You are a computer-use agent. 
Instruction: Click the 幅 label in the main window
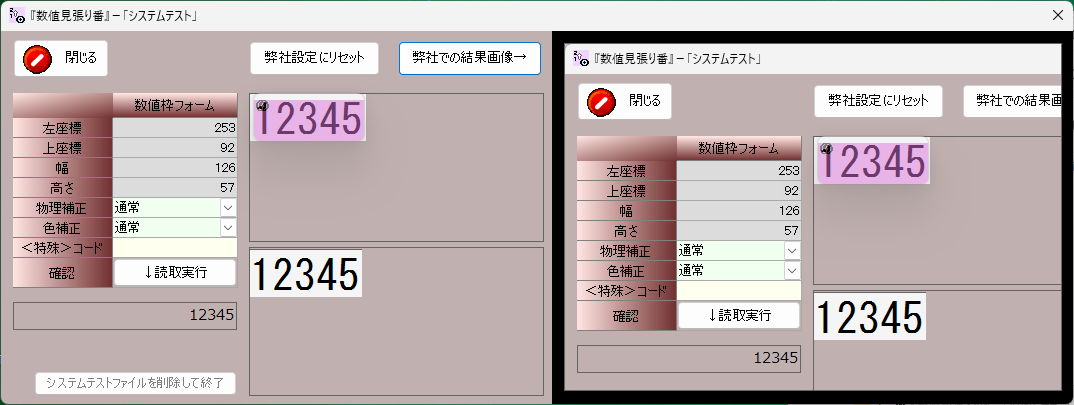62,167
